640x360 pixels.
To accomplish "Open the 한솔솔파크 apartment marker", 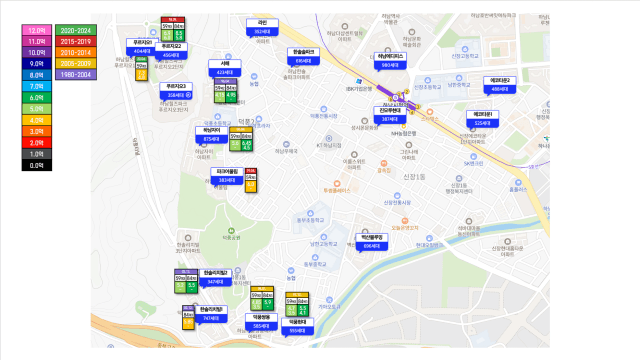I will [x=303, y=57].
